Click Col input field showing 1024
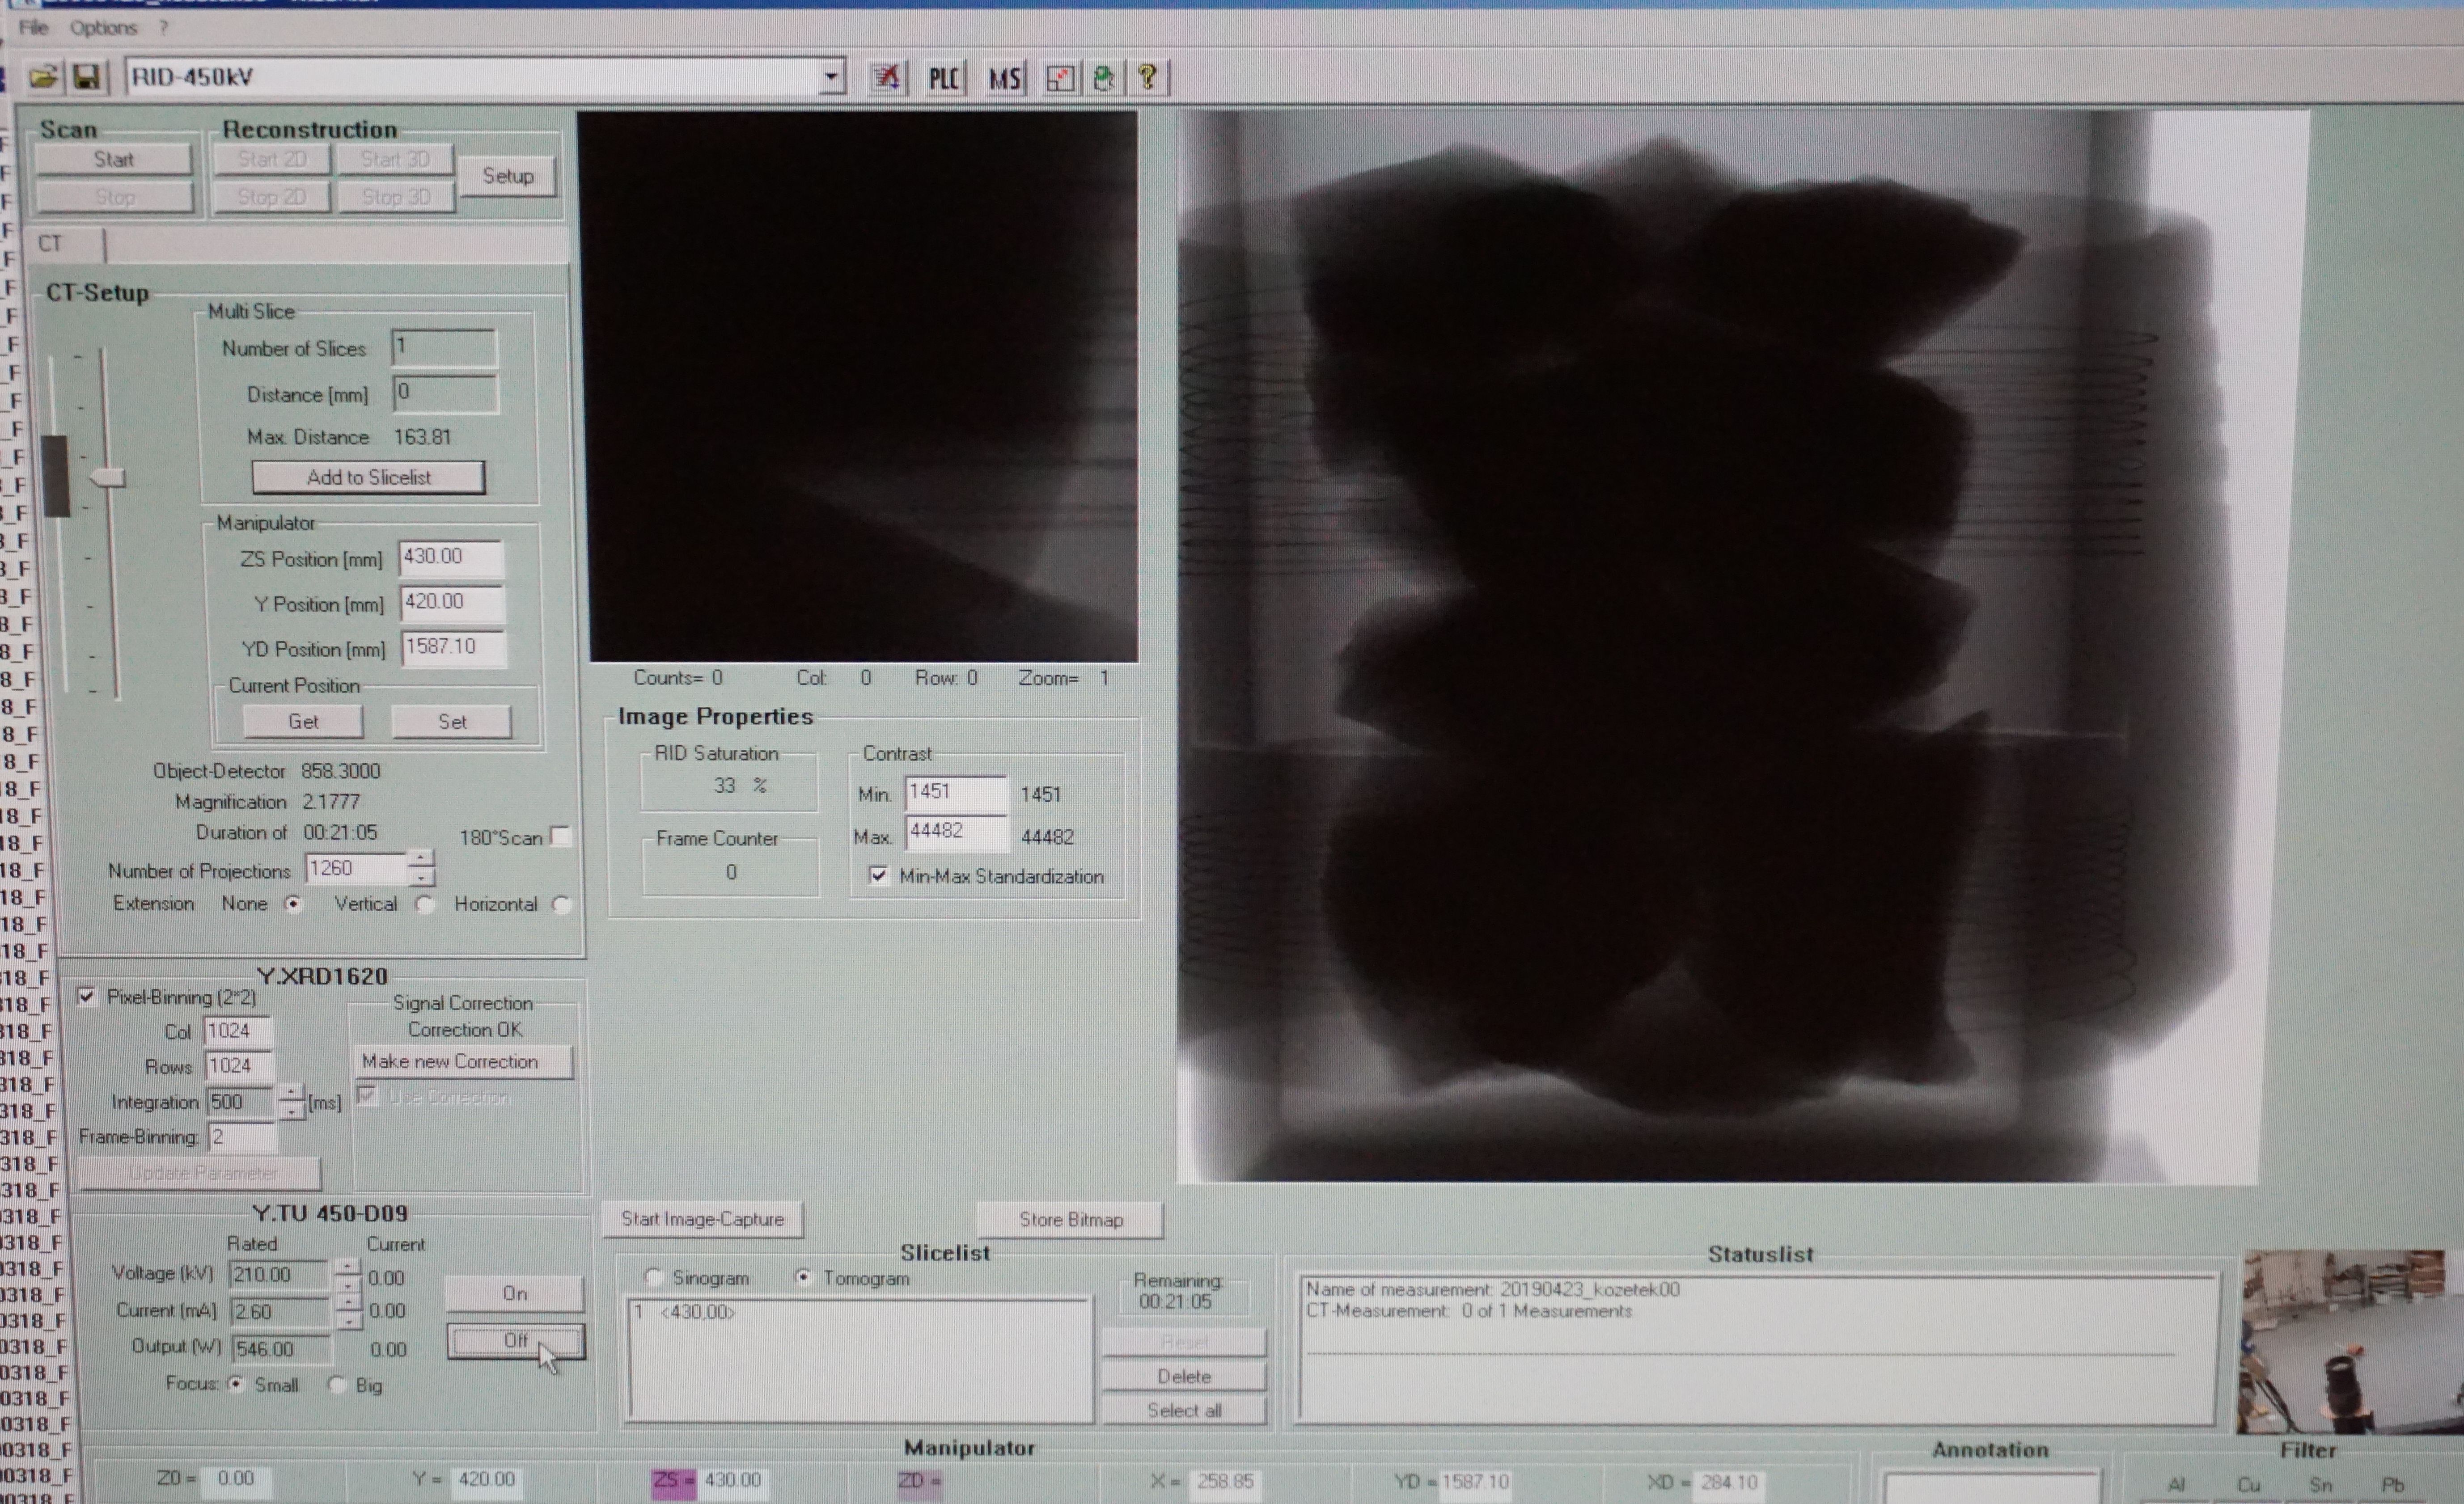The height and width of the screenshot is (1504, 2464). [238, 1031]
